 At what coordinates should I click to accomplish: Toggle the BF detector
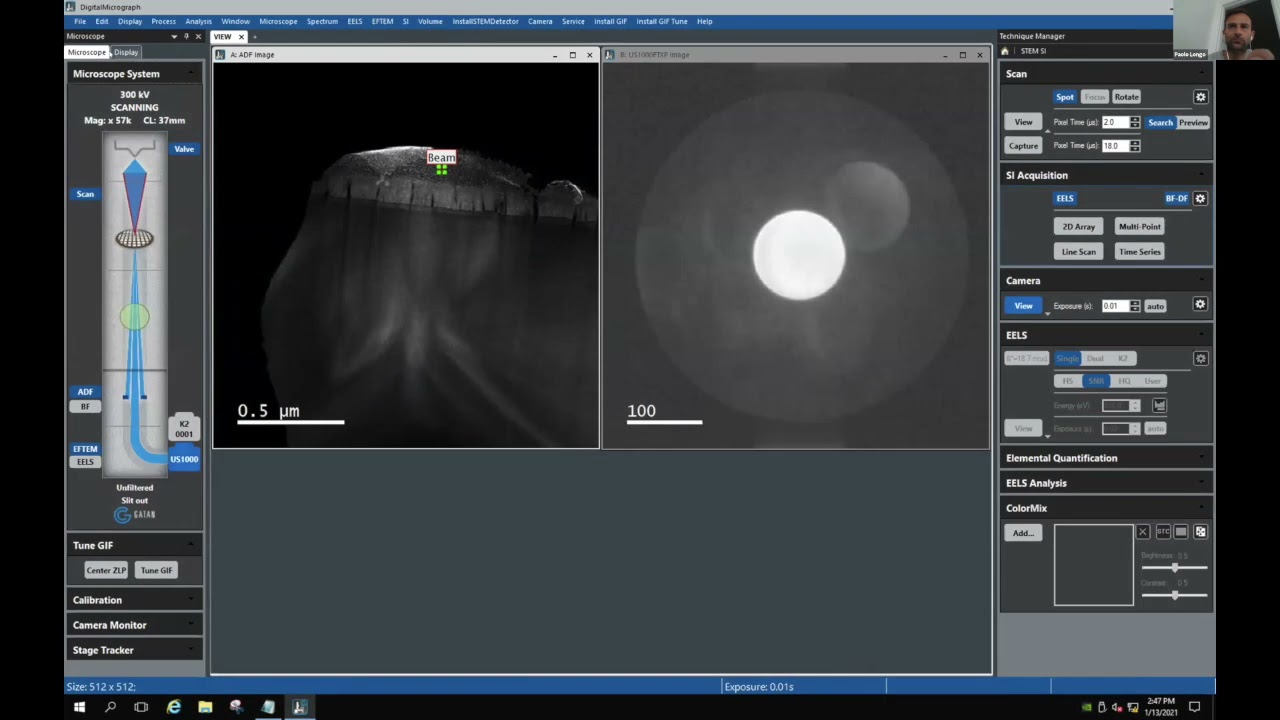point(85,406)
